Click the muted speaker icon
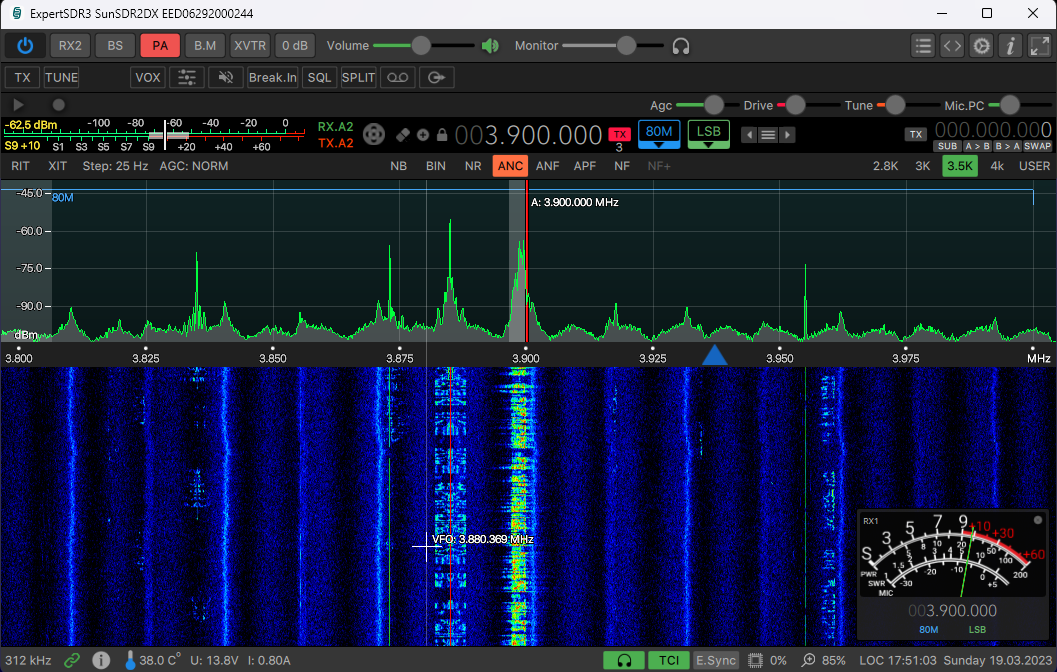The height and width of the screenshot is (672, 1057). [226, 78]
